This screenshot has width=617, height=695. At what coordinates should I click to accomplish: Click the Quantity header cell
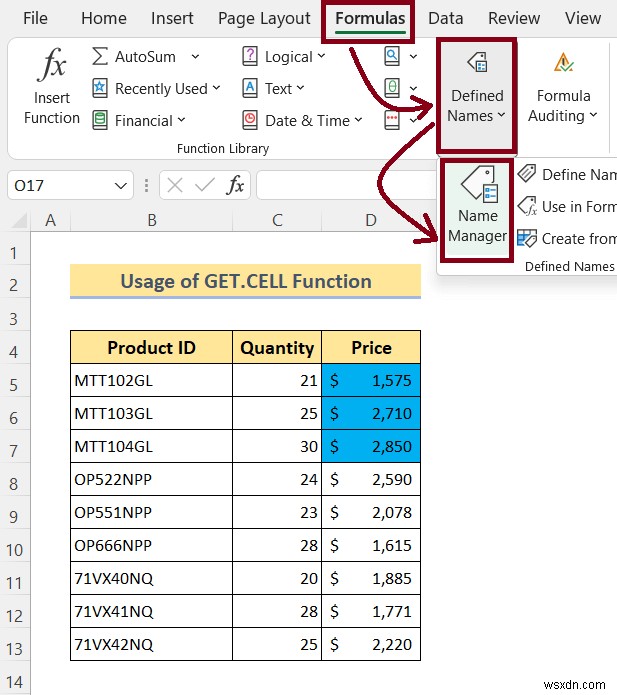(x=277, y=348)
